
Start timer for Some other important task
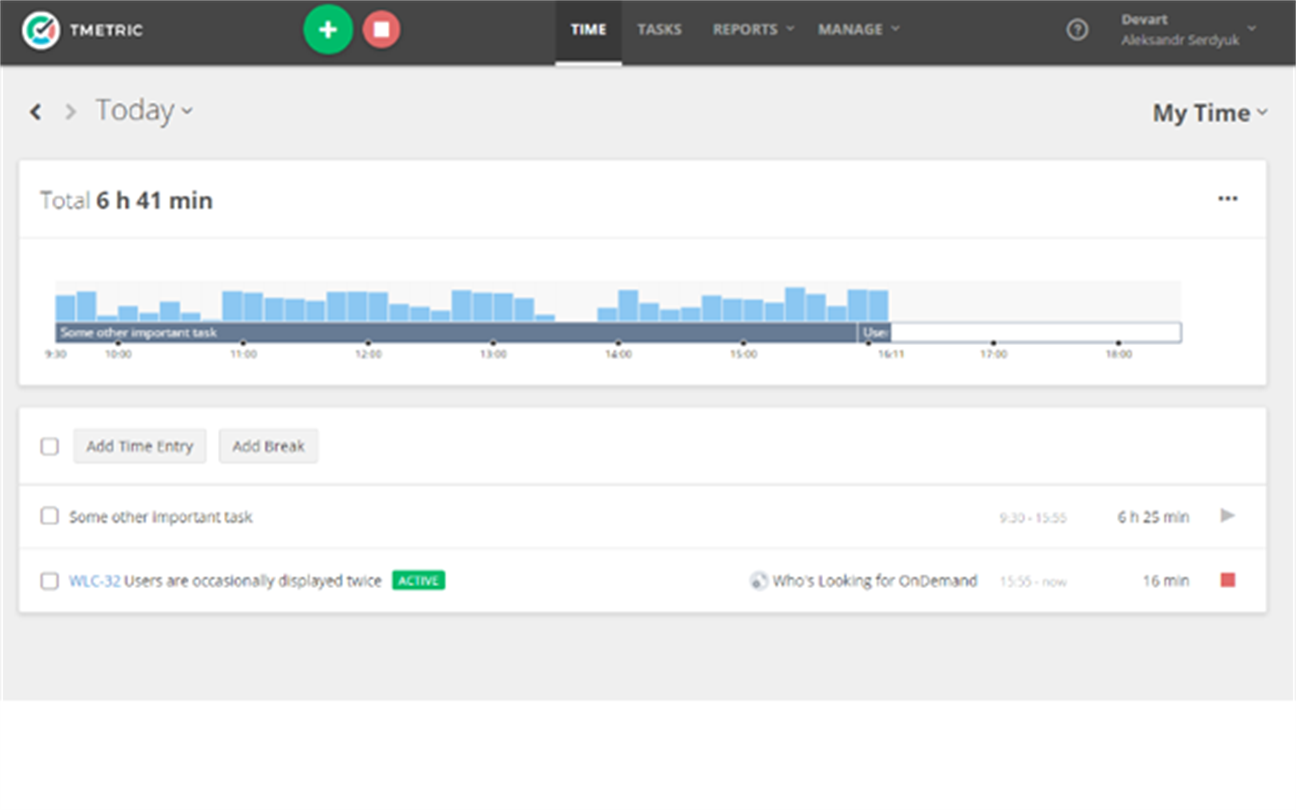pyautogui.click(x=1228, y=516)
